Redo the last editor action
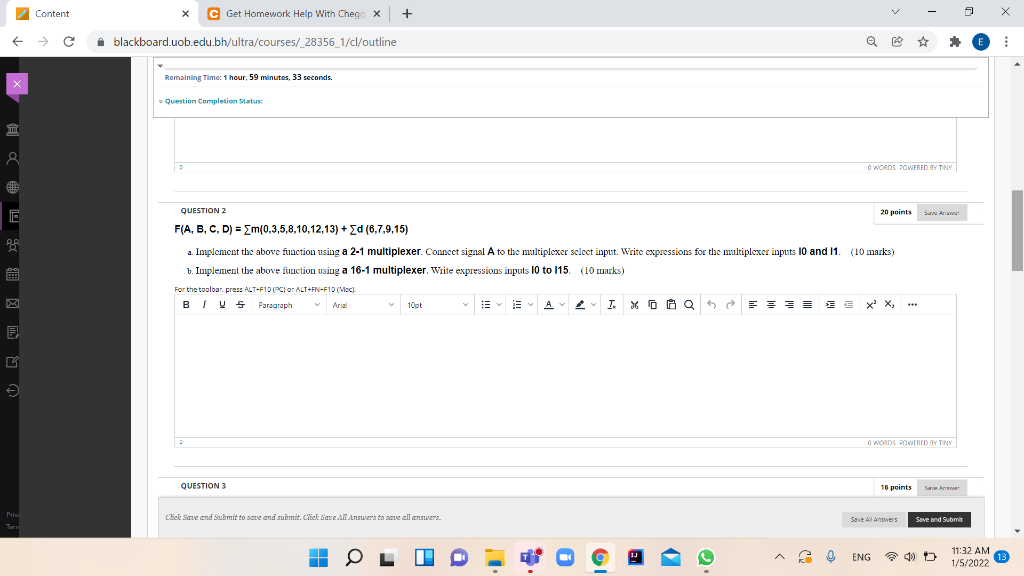This screenshot has width=1024, height=576. (730, 304)
